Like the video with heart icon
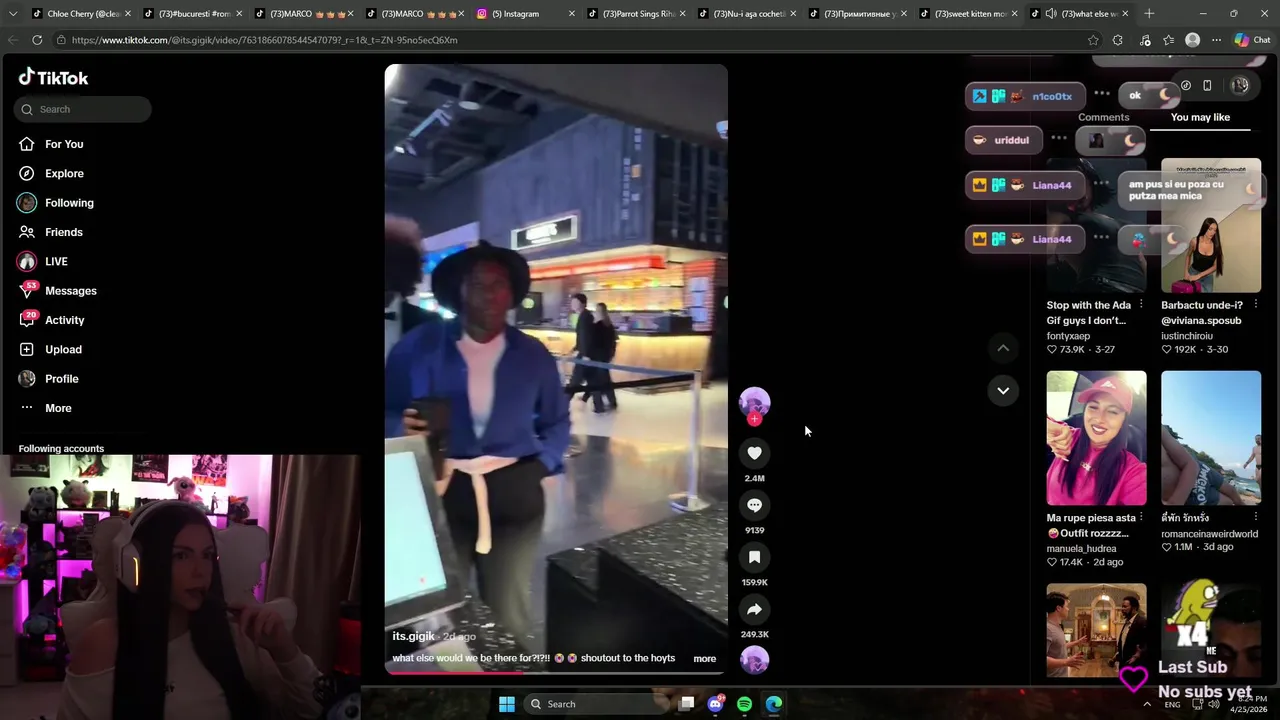 [x=754, y=453]
